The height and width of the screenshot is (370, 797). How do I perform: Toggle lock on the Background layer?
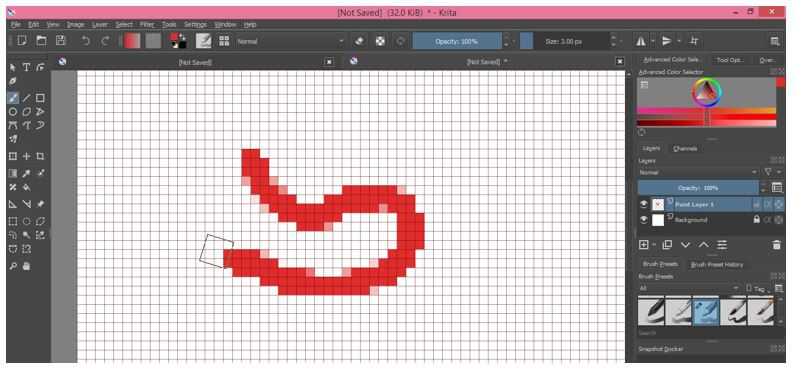click(x=756, y=220)
